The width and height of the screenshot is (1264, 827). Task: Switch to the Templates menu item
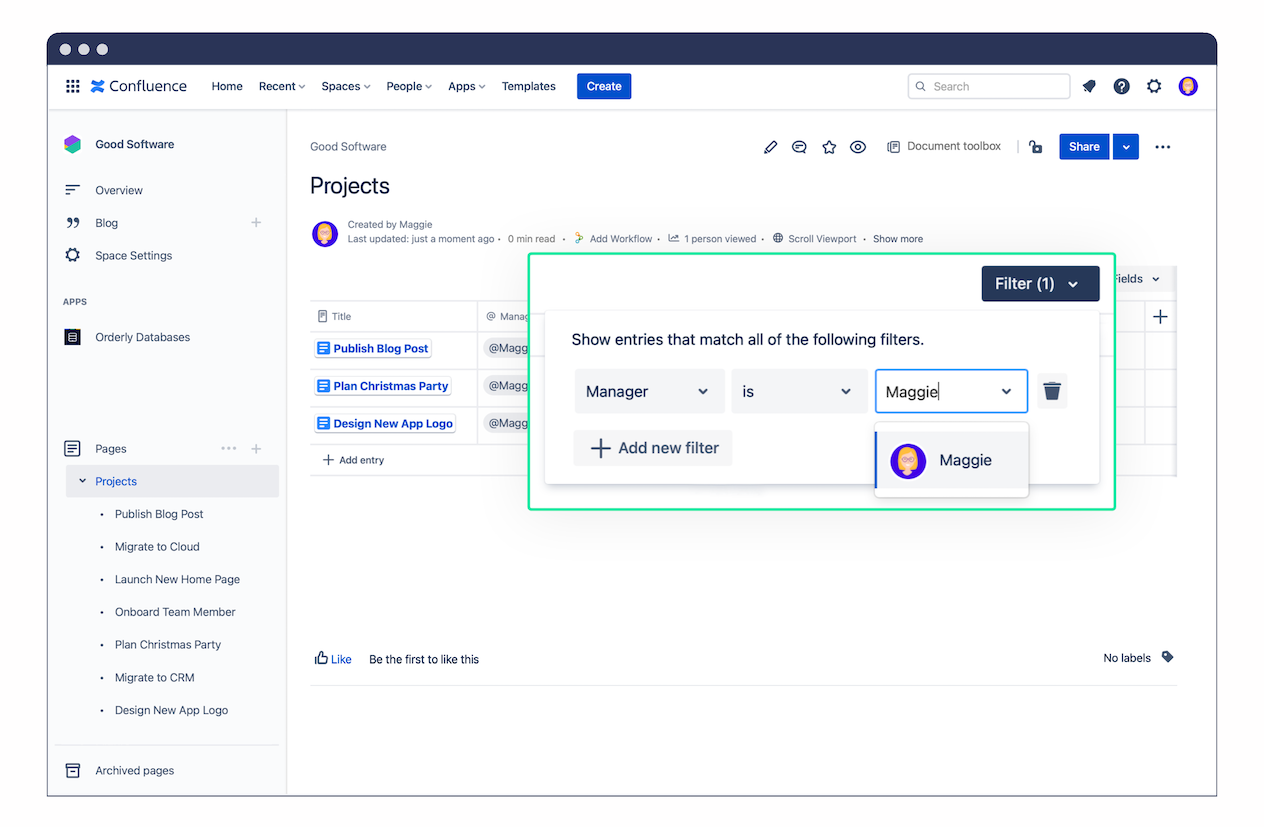point(528,86)
